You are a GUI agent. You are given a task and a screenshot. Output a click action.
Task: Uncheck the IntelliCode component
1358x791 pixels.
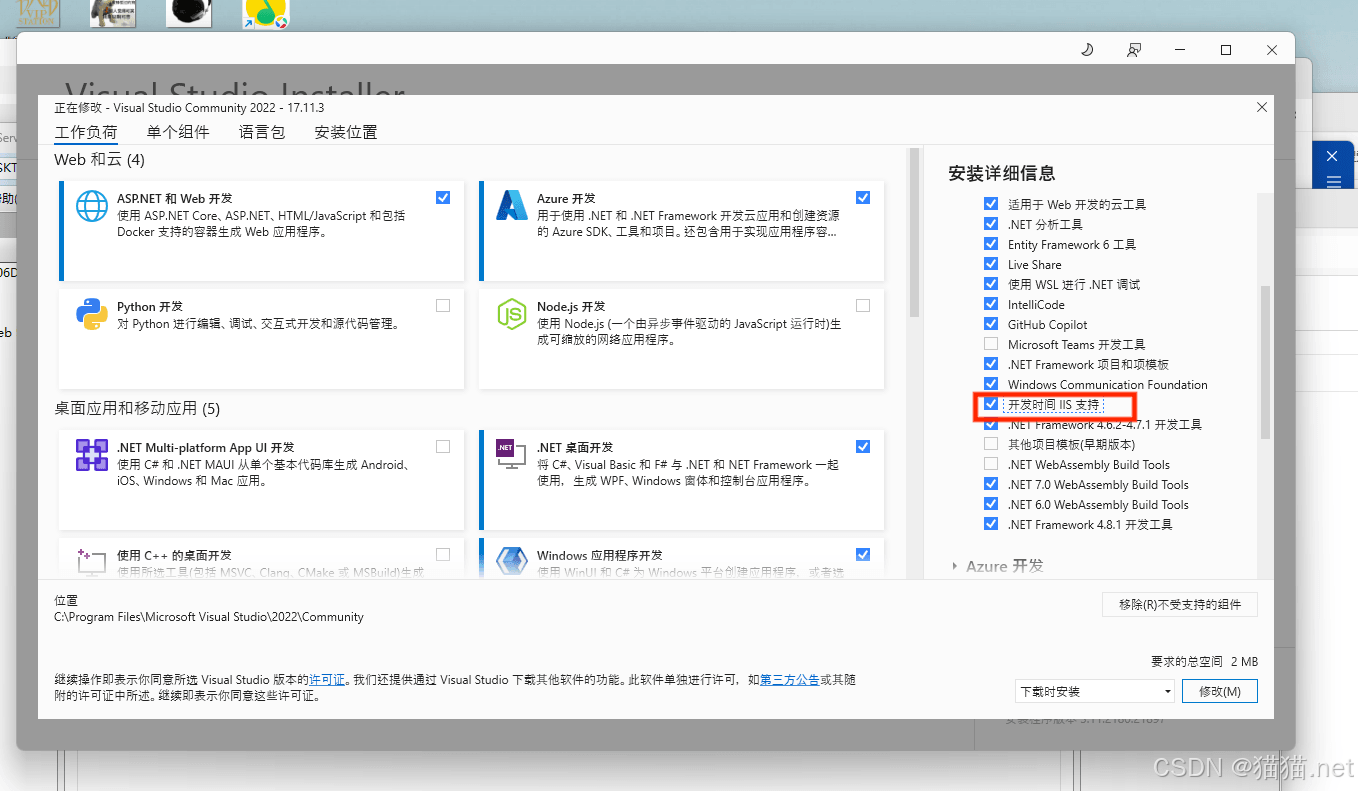click(991, 304)
